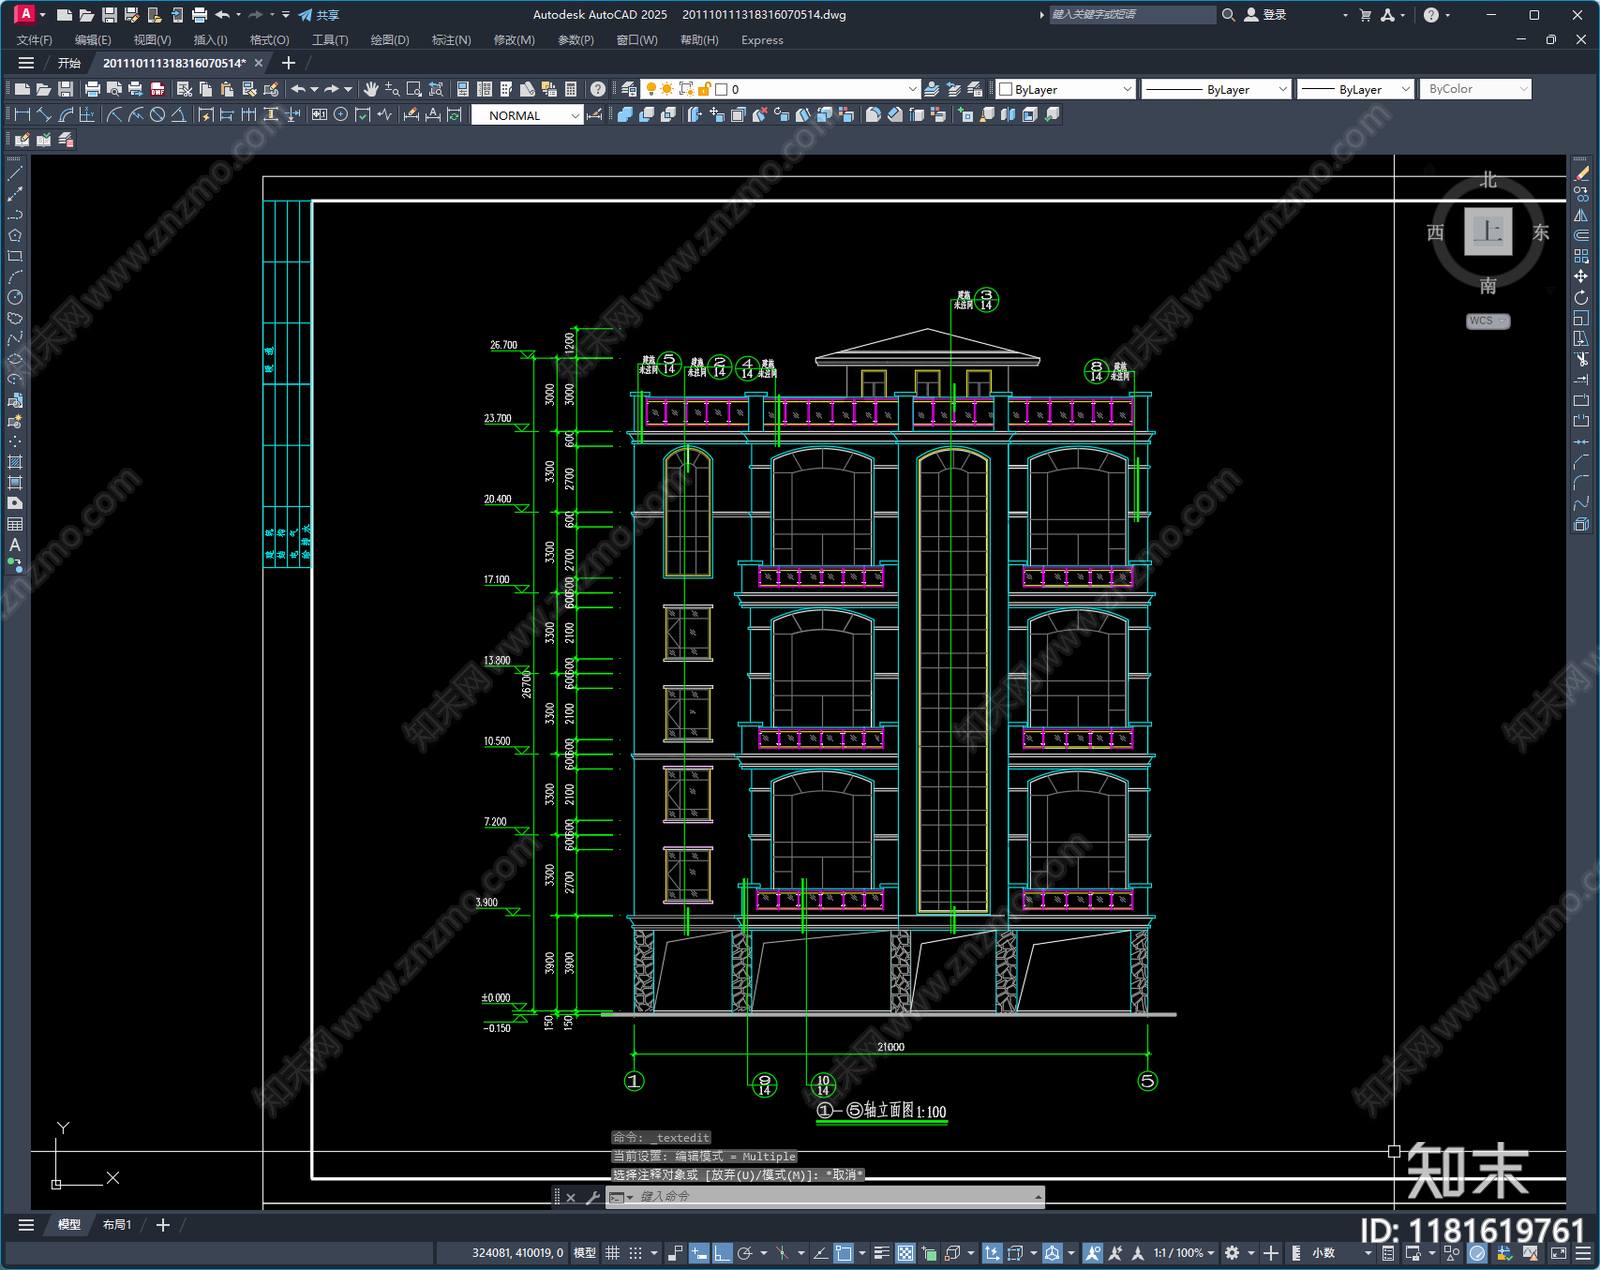This screenshot has width=1600, height=1270.
Task: Toggle transparency display in status bar
Action: (x=905, y=1253)
